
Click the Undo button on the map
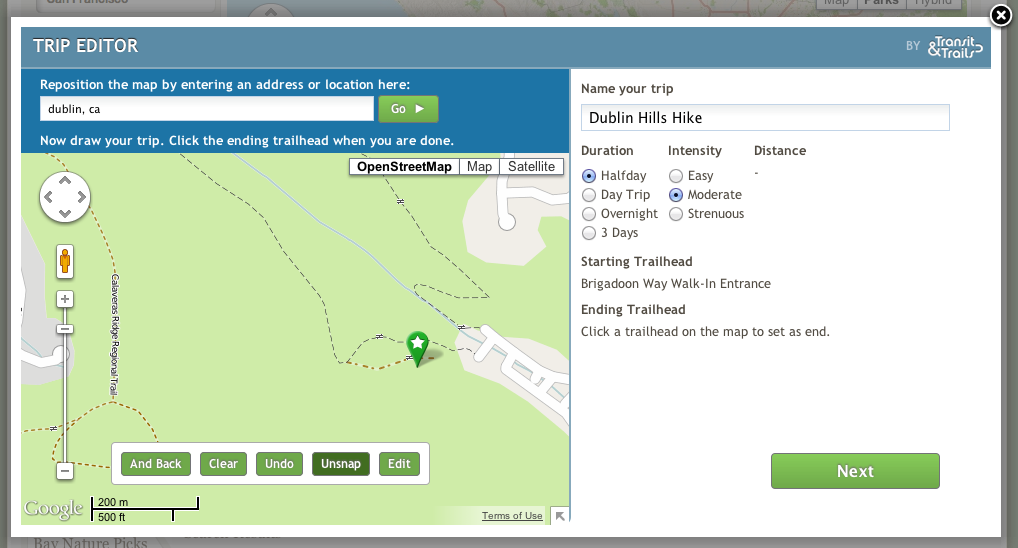(x=279, y=464)
